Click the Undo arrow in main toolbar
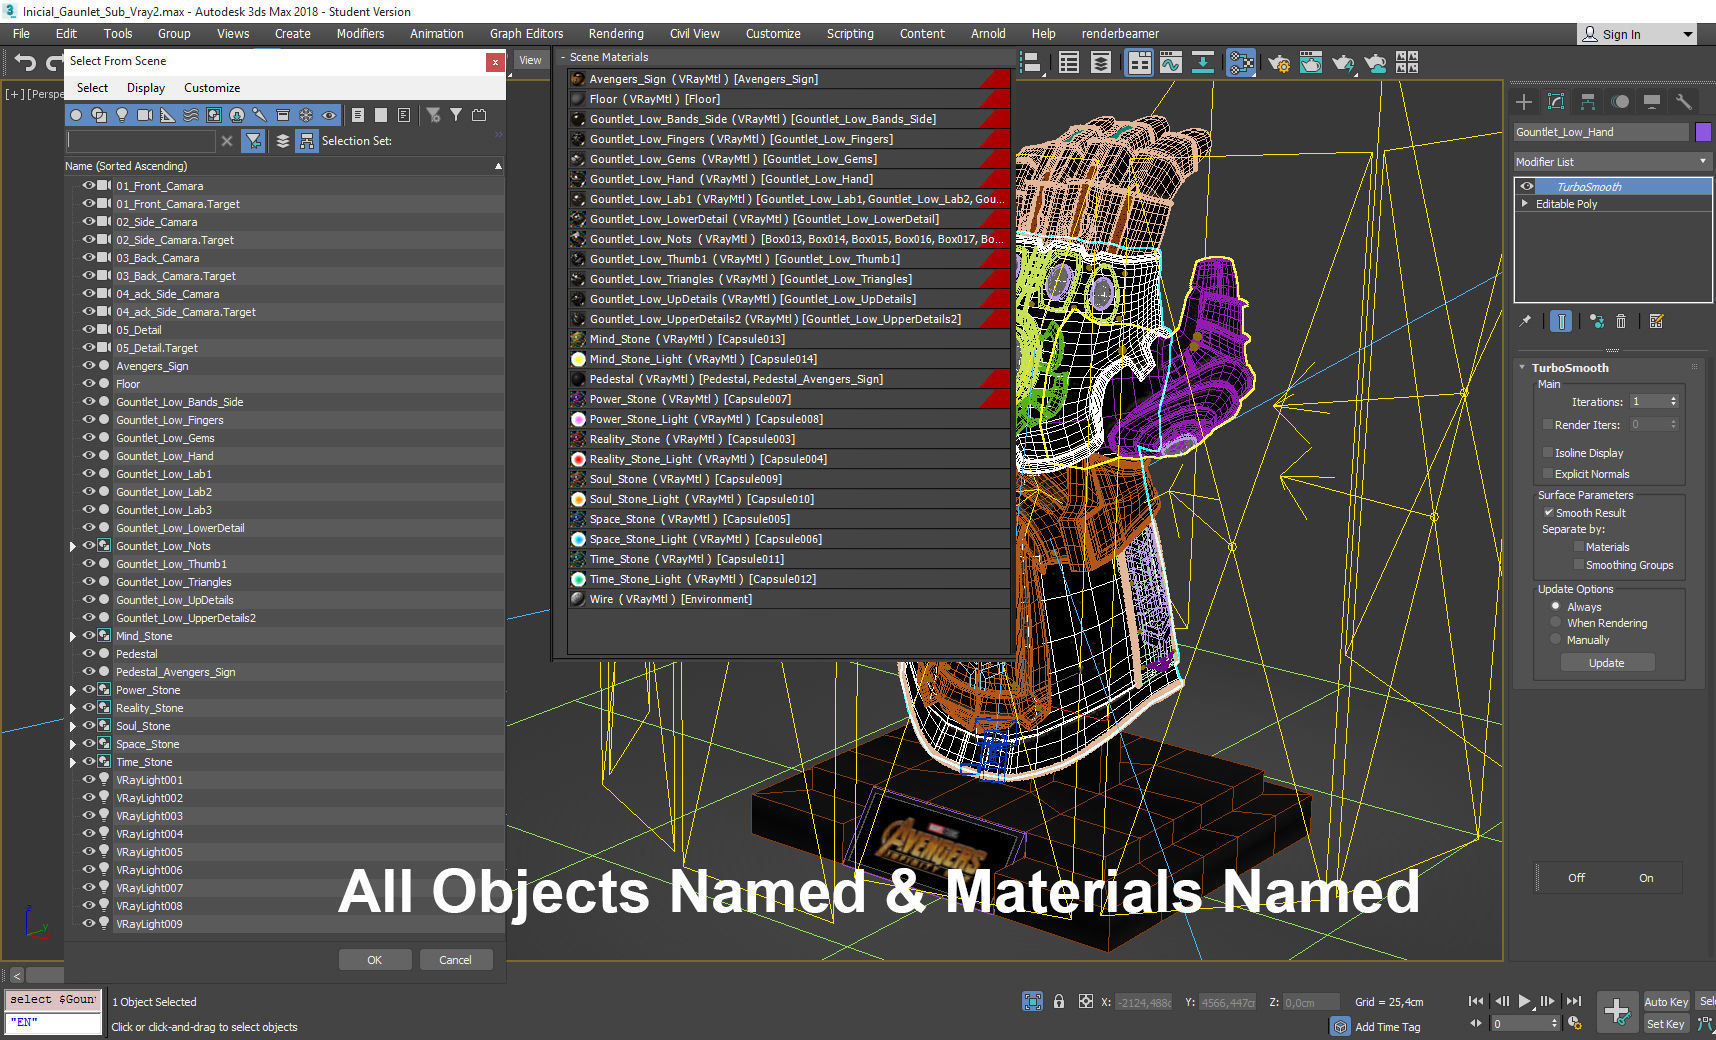Screen dimensions: 1716x1040 click(x=25, y=63)
